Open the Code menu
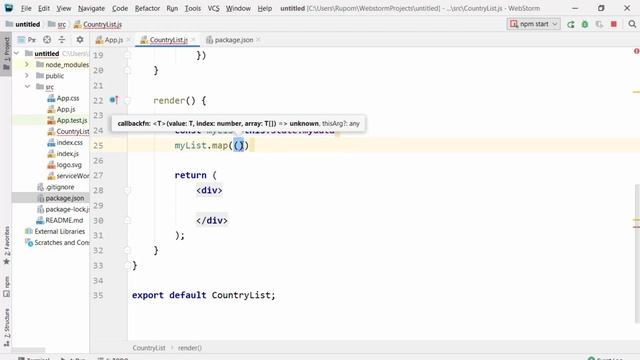This screenshot has width=640, height=360. 120,8
